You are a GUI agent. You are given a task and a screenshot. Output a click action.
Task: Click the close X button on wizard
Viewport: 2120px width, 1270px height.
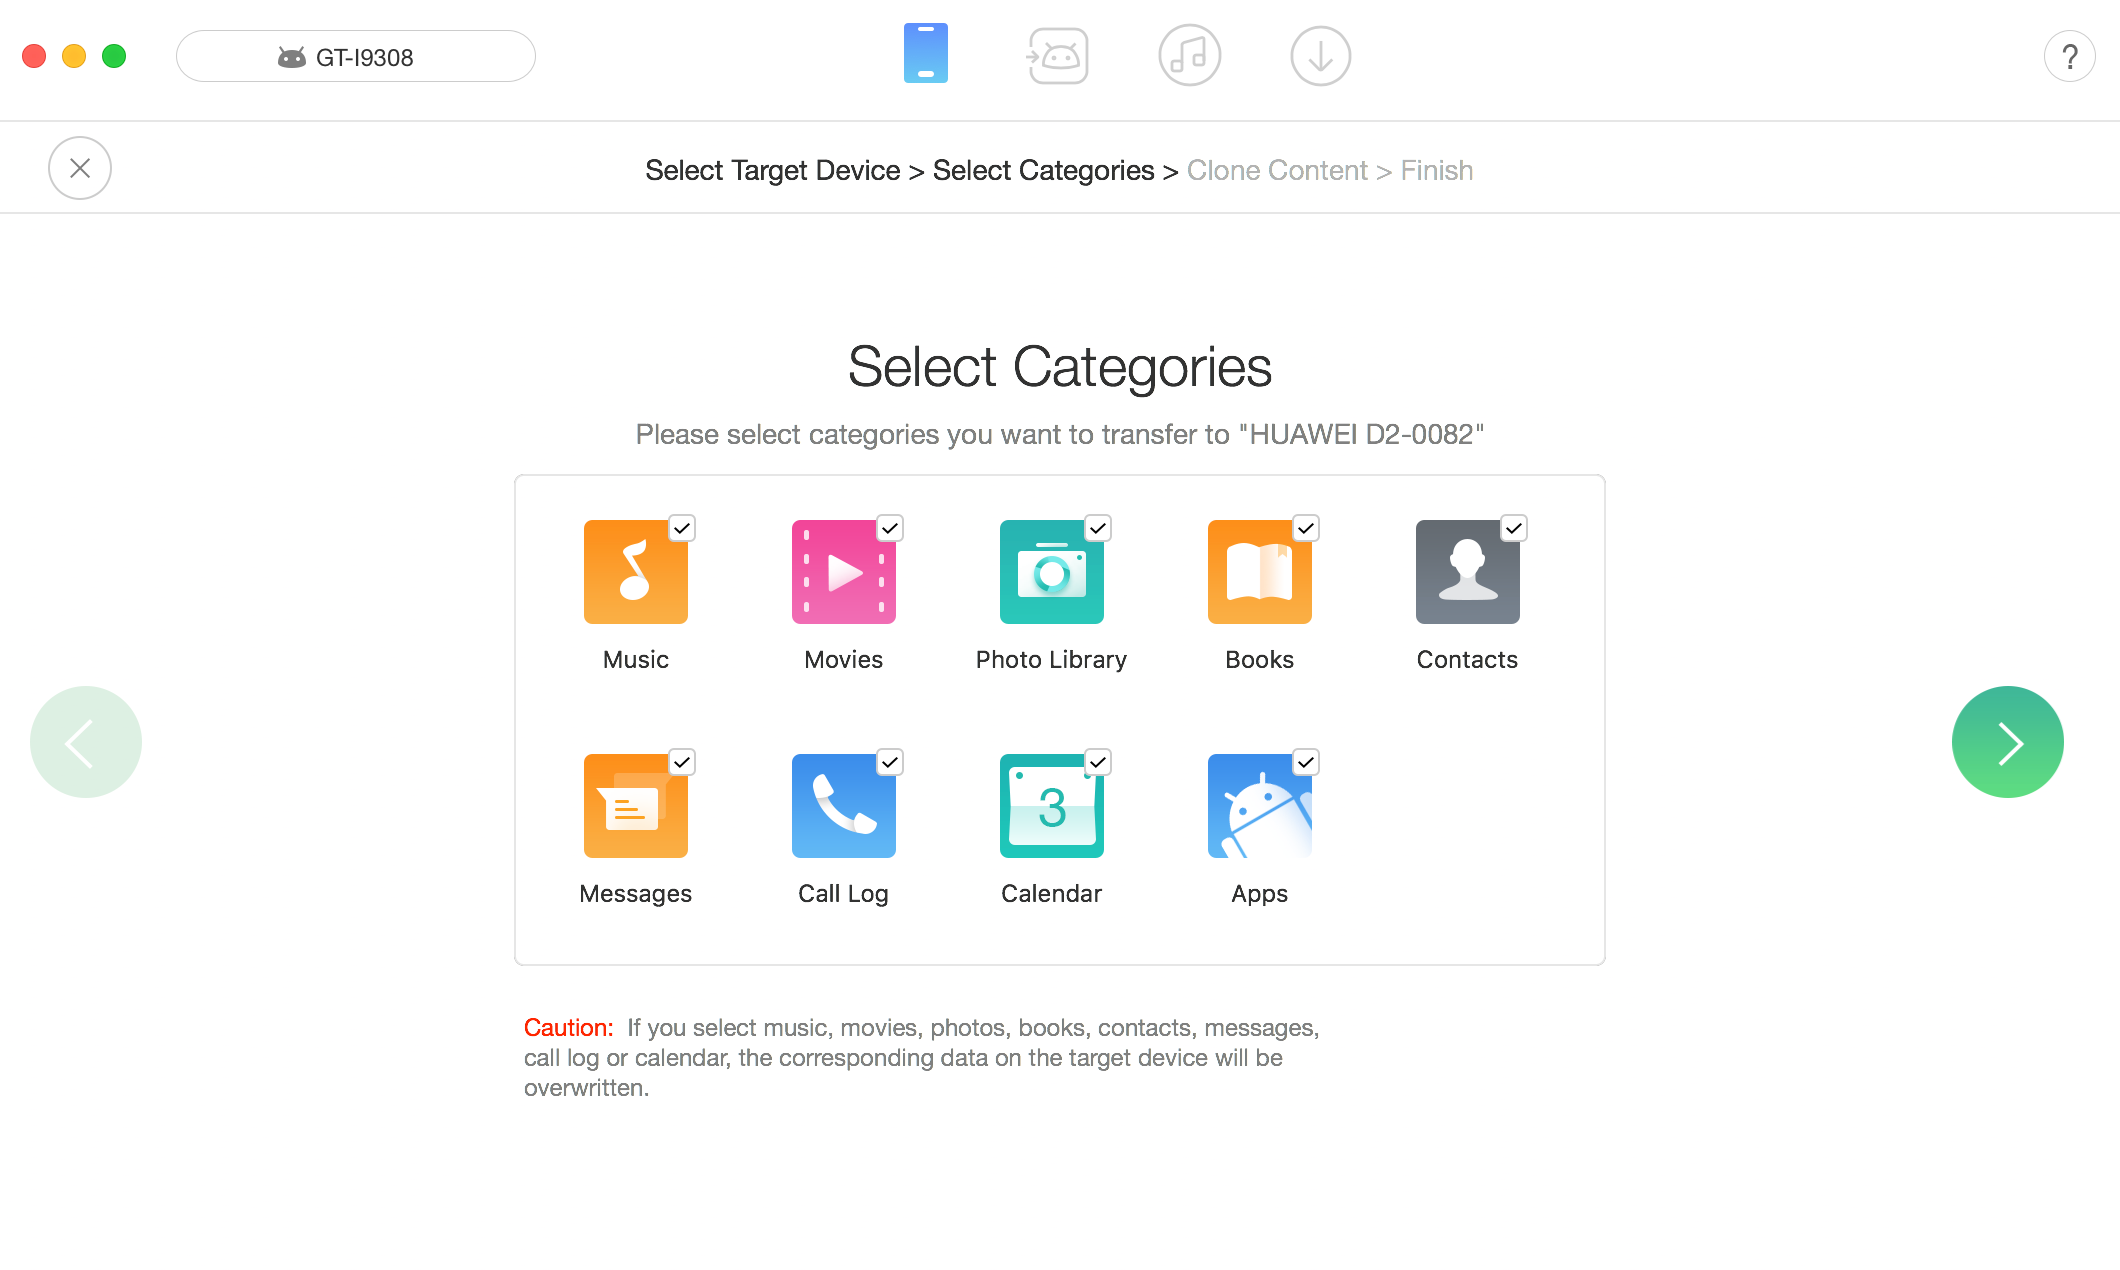tap(82, 168)
